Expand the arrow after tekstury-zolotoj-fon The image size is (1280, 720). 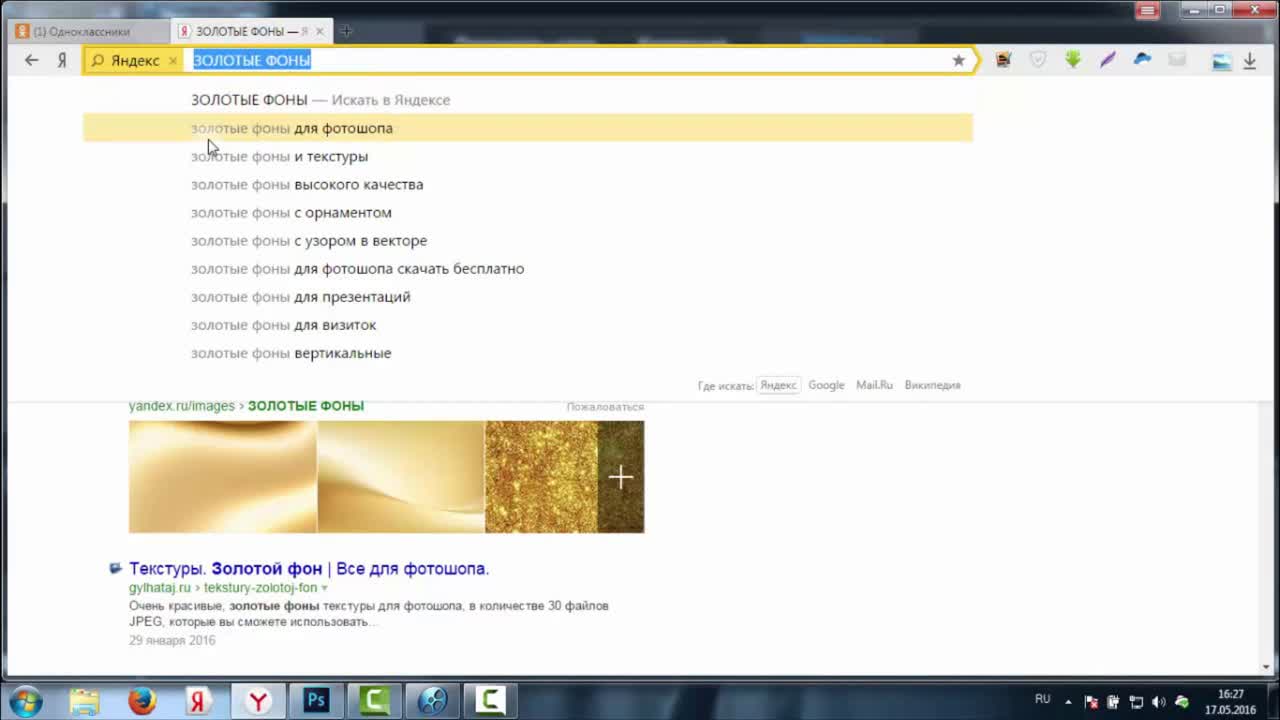[x=324, y=588]
